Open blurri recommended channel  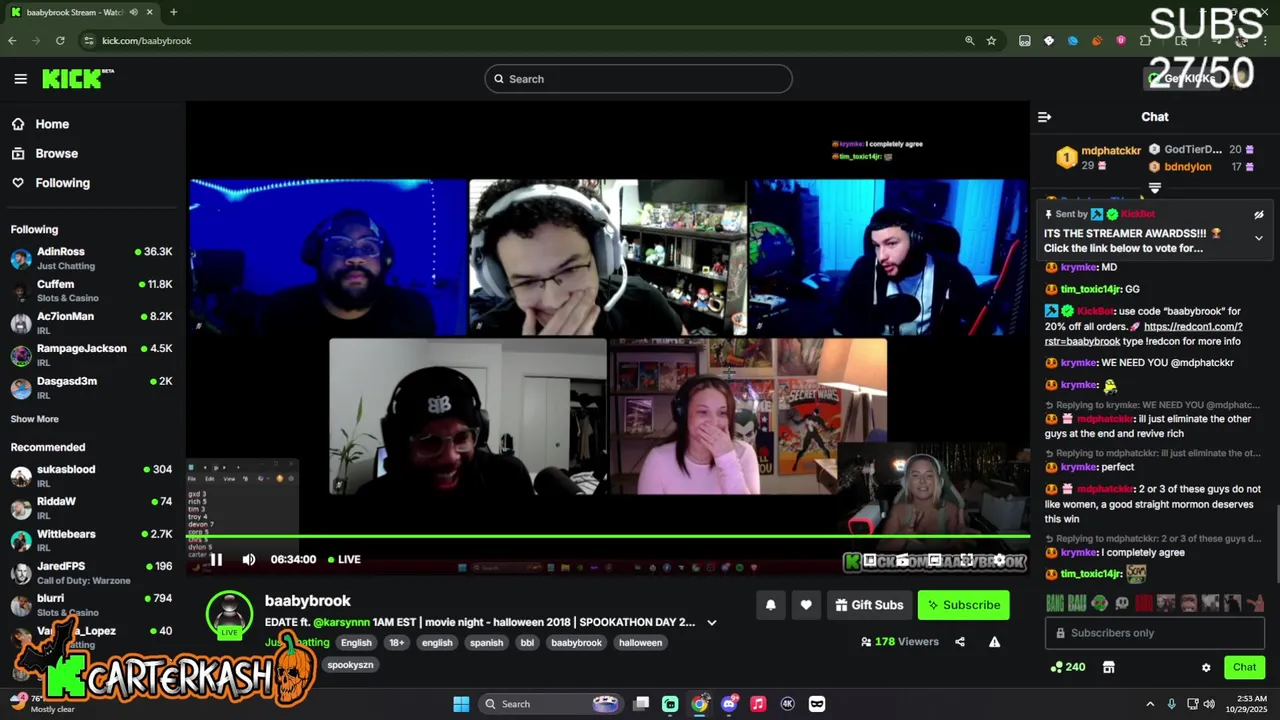tap(92, 604)
